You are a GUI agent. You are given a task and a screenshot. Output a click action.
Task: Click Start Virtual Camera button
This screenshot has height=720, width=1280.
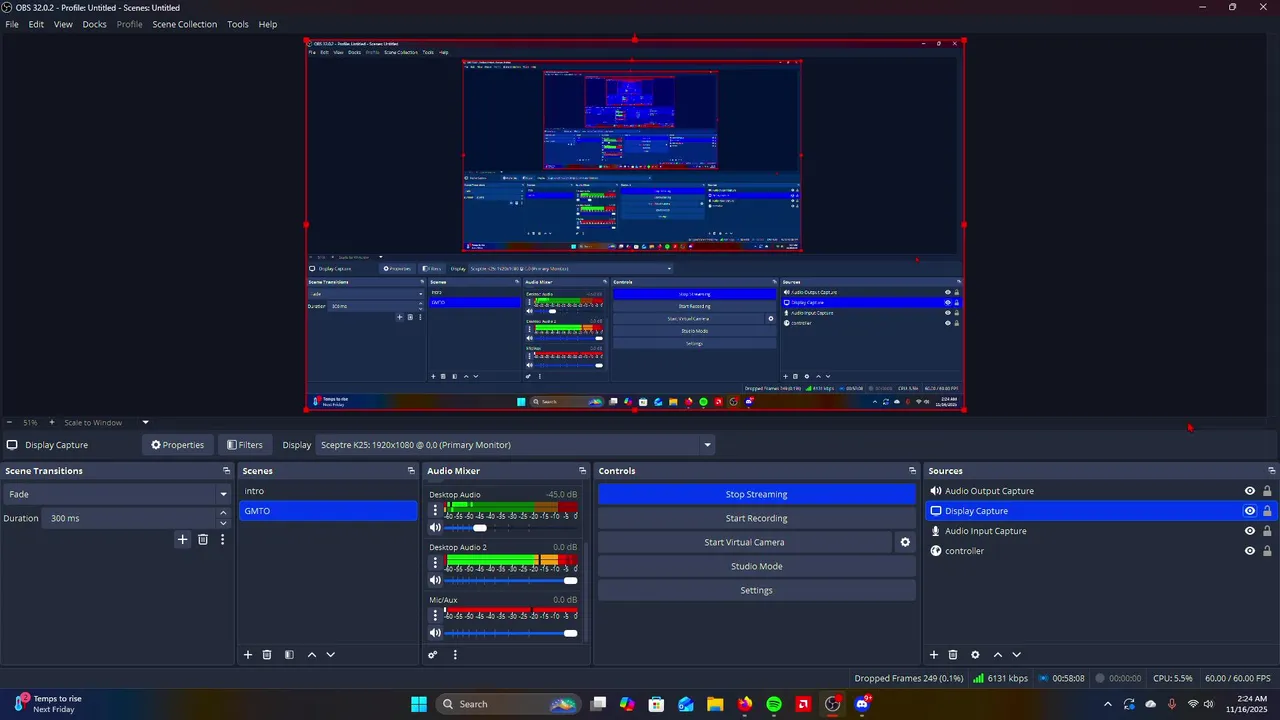(744, 542)
